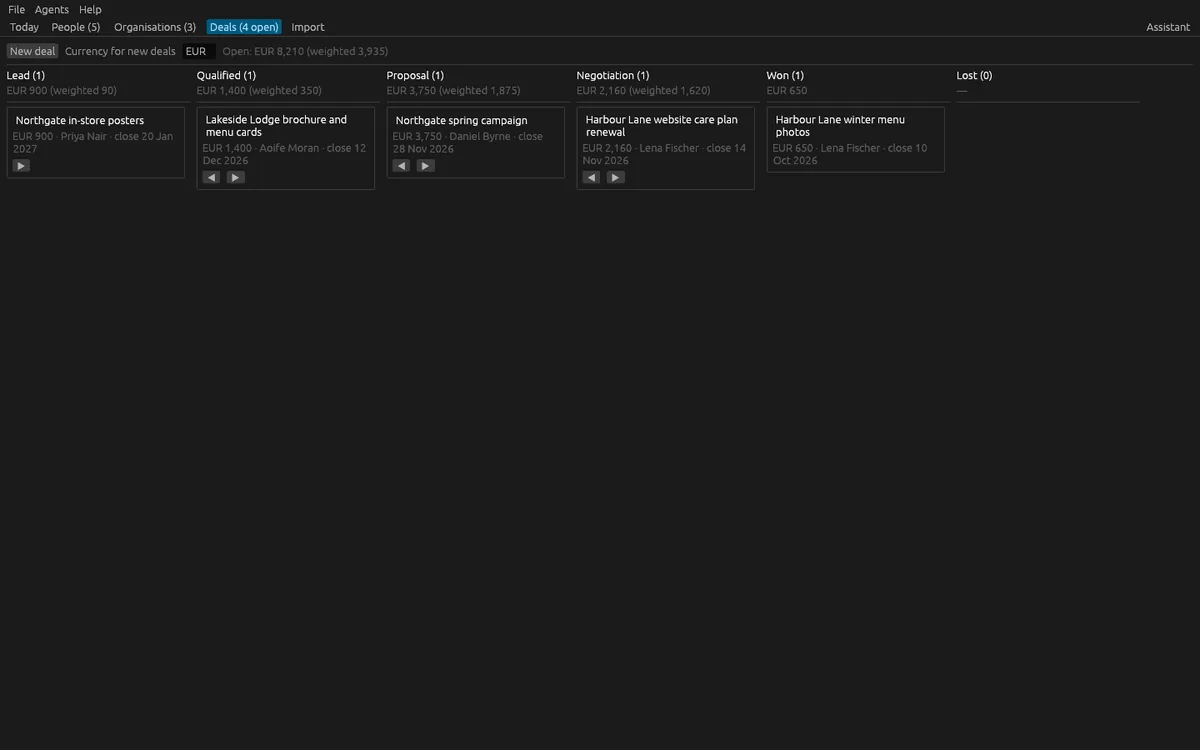Image resolution: width=1200 pixels, height=750 pixels.
Task: Open the Import tab
Action: click(308, 27)
